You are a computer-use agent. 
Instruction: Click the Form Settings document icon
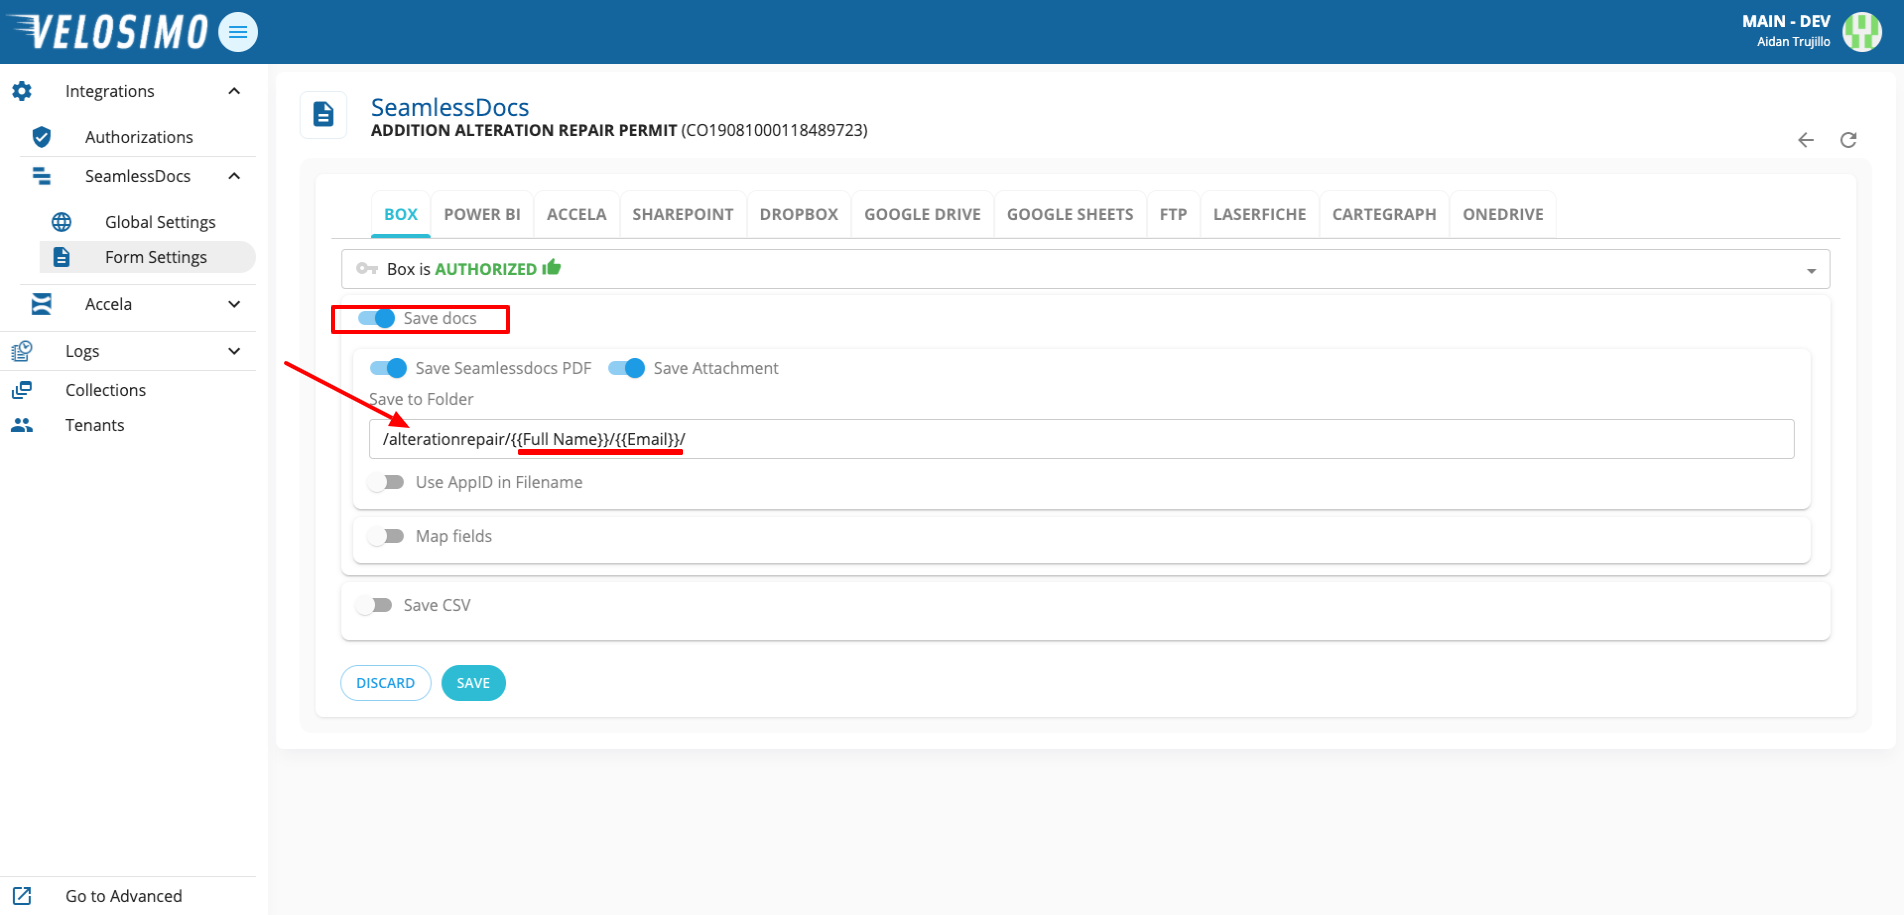[62, 257]
